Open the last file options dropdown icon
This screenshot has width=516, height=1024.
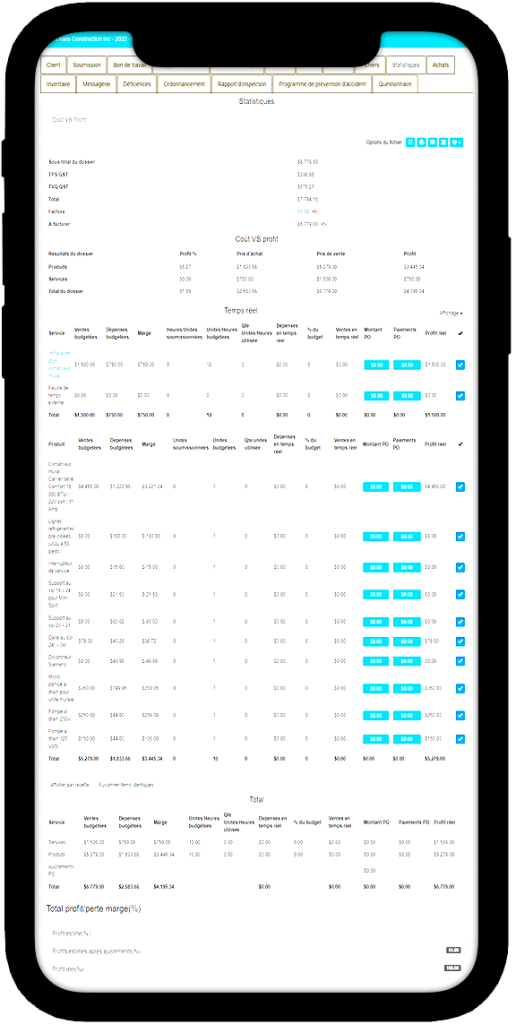[457, 142]
